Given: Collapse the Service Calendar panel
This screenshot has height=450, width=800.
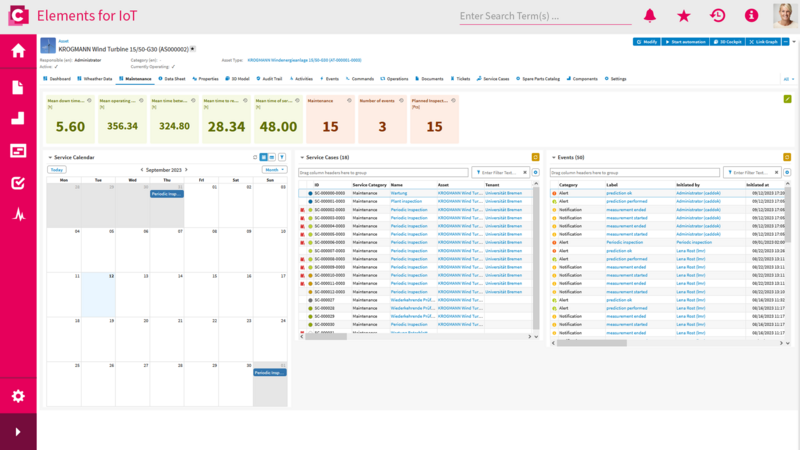Looking at the screenshot, I should [50, 158].
